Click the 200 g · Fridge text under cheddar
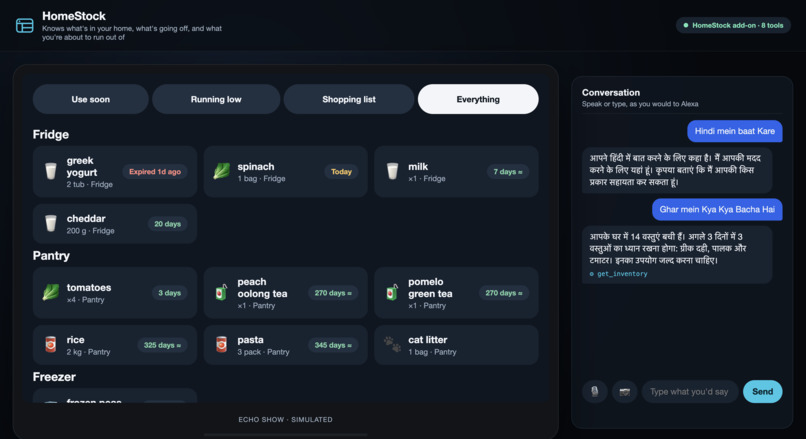 (90, 231)
